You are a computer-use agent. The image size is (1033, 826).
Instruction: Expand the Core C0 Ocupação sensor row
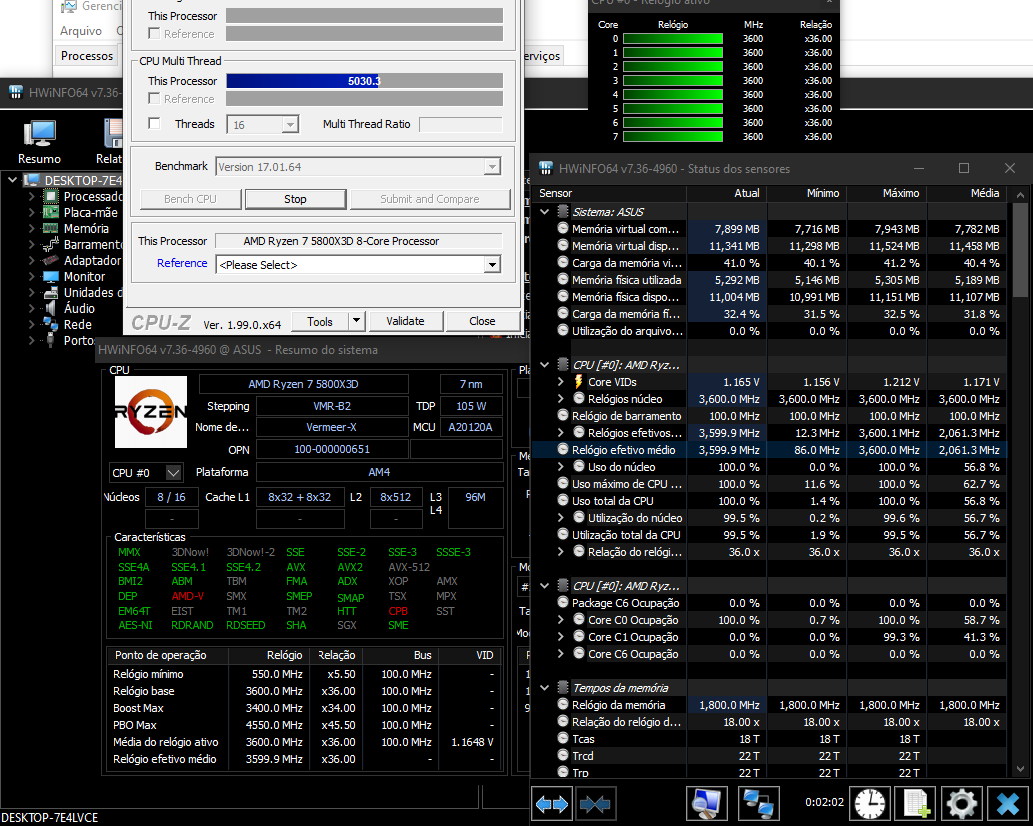[x=561, y=620]
